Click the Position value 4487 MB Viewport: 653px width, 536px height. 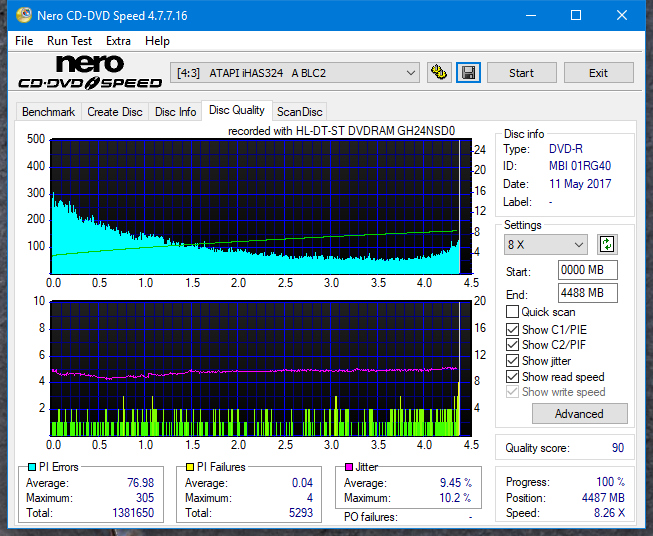603,498
